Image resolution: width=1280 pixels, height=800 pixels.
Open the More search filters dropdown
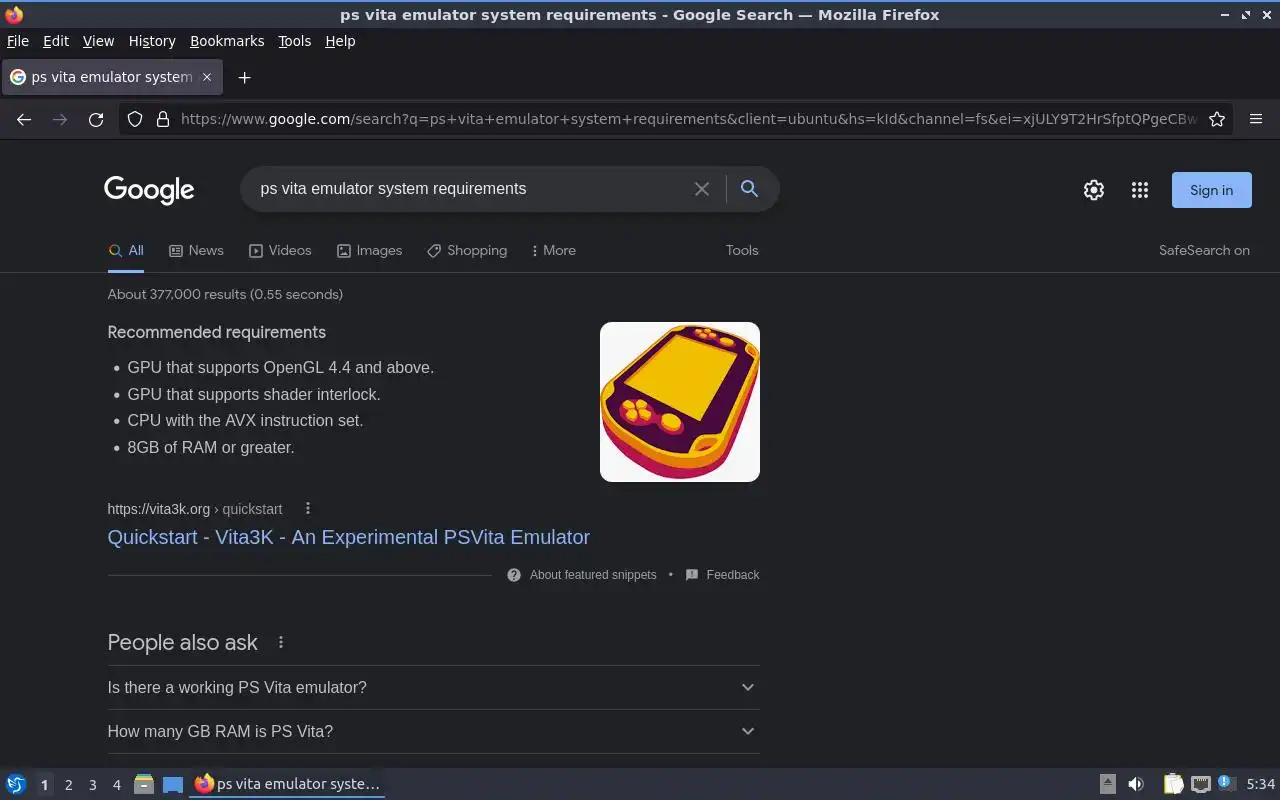(554, 250)
